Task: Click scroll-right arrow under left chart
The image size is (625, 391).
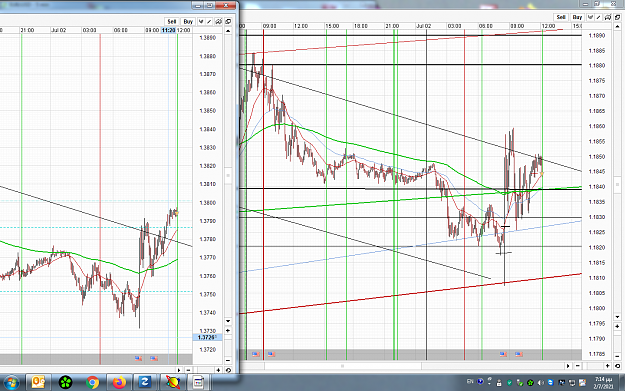Action: 179,370
